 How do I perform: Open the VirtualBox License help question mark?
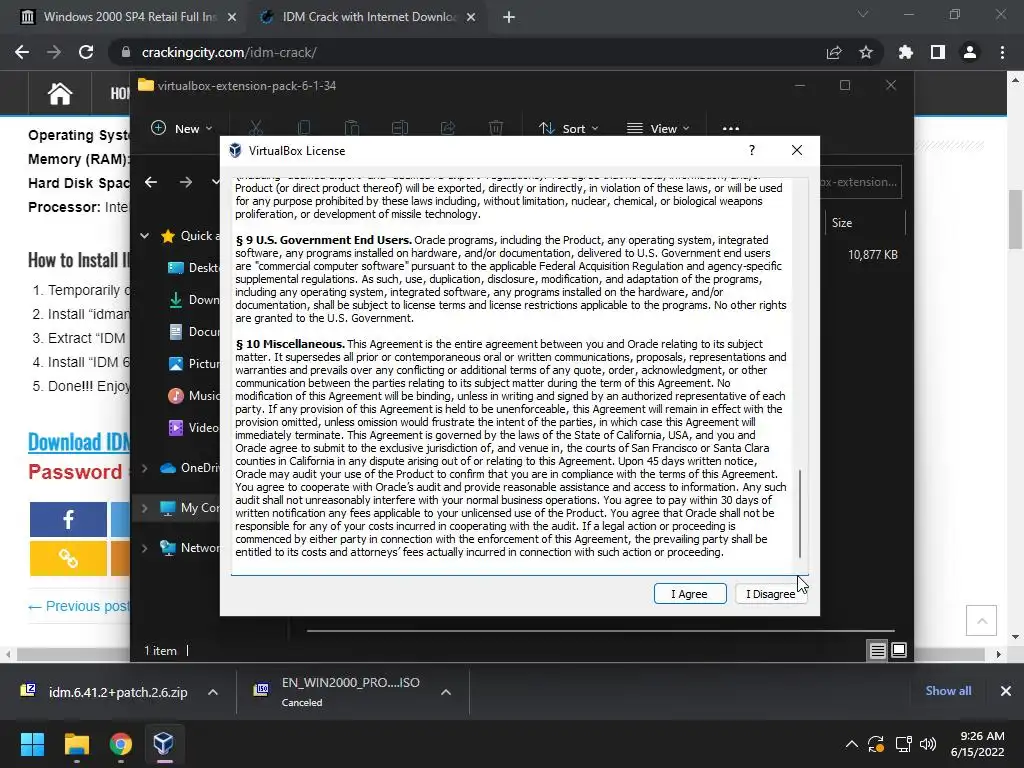752,150
